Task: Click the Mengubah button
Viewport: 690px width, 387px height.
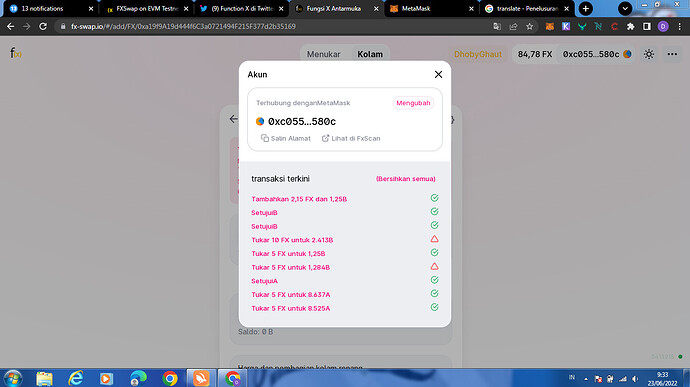Action: click(413, 103)
